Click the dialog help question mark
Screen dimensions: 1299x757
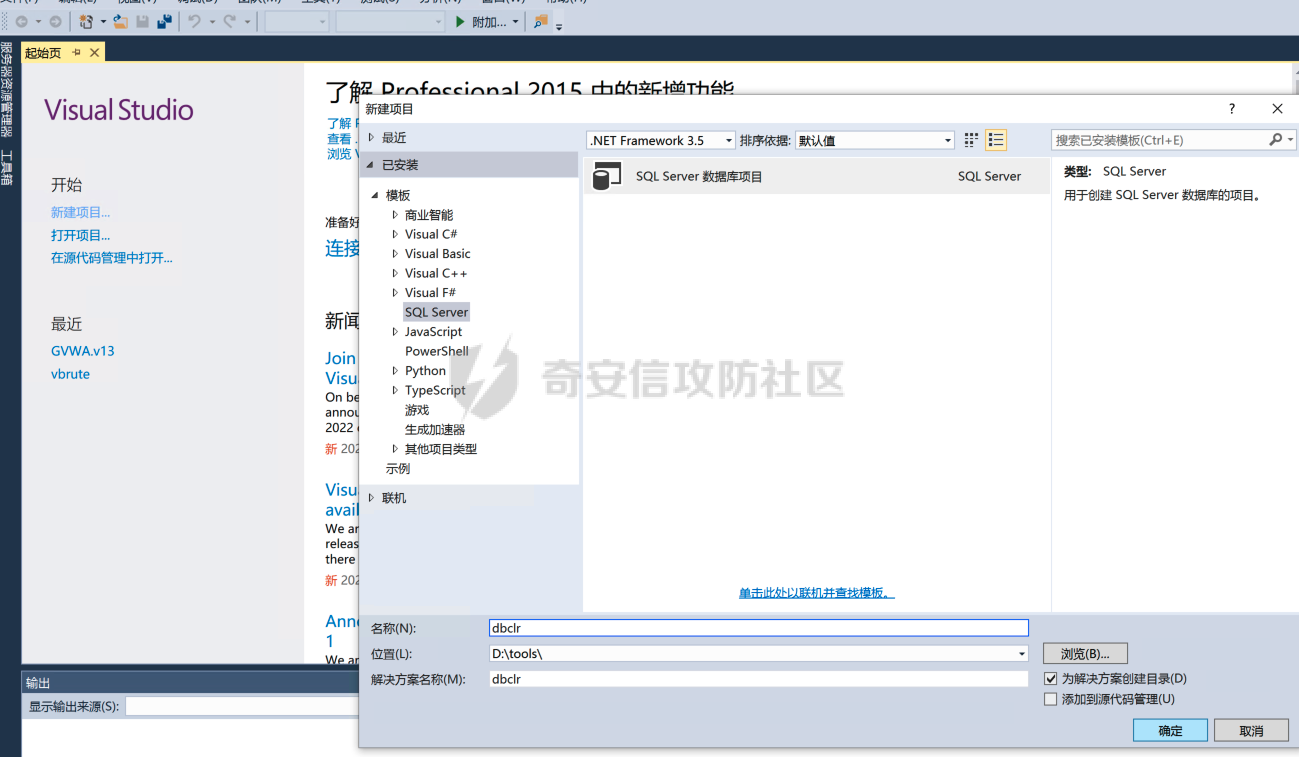click(x=1232, y=109)
